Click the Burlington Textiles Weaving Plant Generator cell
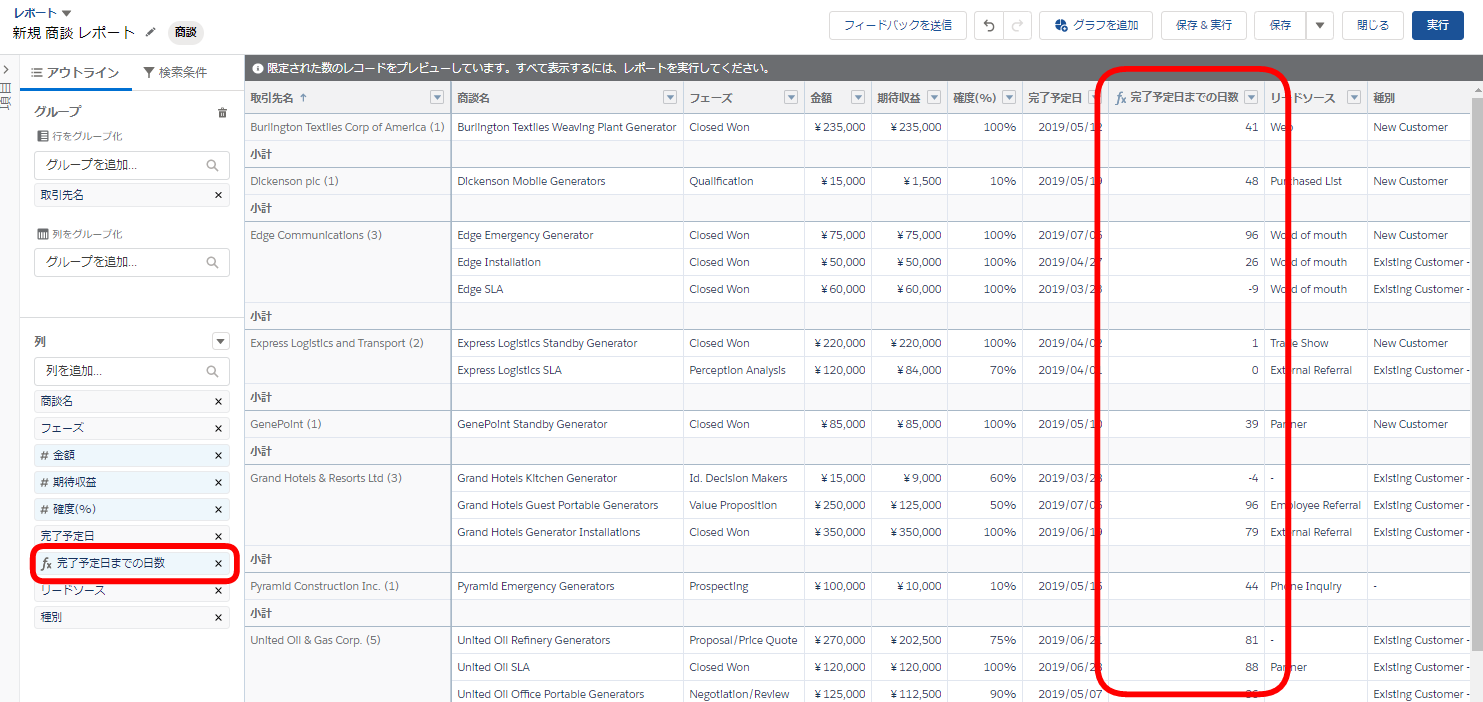The height and width of the screenshot is (702, 1483). 567,127
